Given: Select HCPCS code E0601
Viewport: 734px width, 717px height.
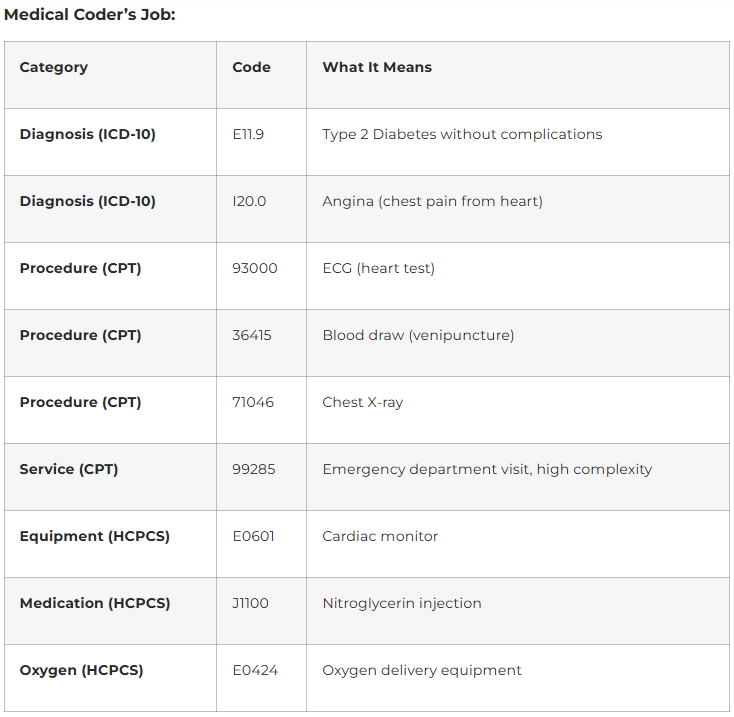Looking at the screenshot, I should pos(253,536).
